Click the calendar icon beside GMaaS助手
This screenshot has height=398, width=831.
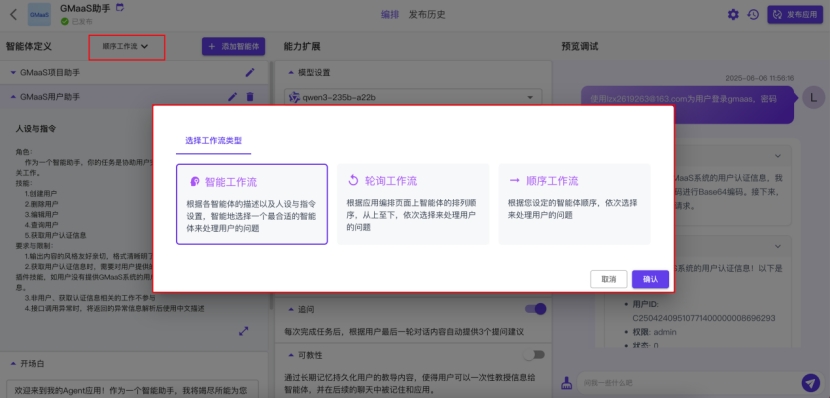click(x=120, y=7)
